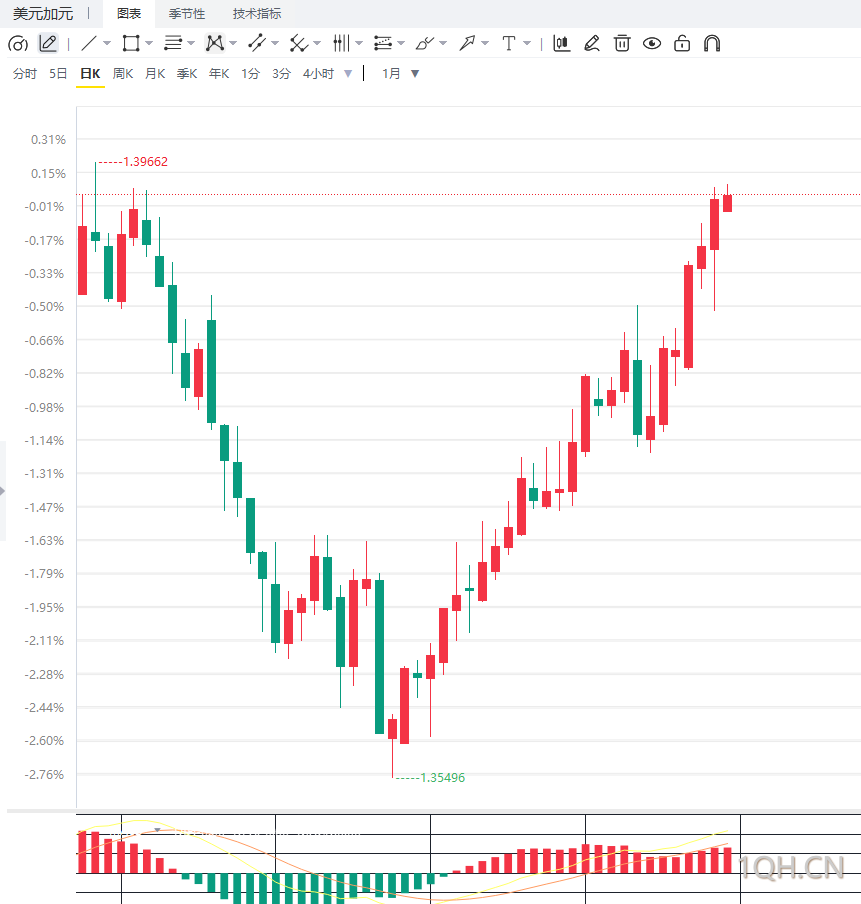Select the rectangle shape tool
This screenshot has height=904, width=861.
pyautogui.click(x=131, y=43)
